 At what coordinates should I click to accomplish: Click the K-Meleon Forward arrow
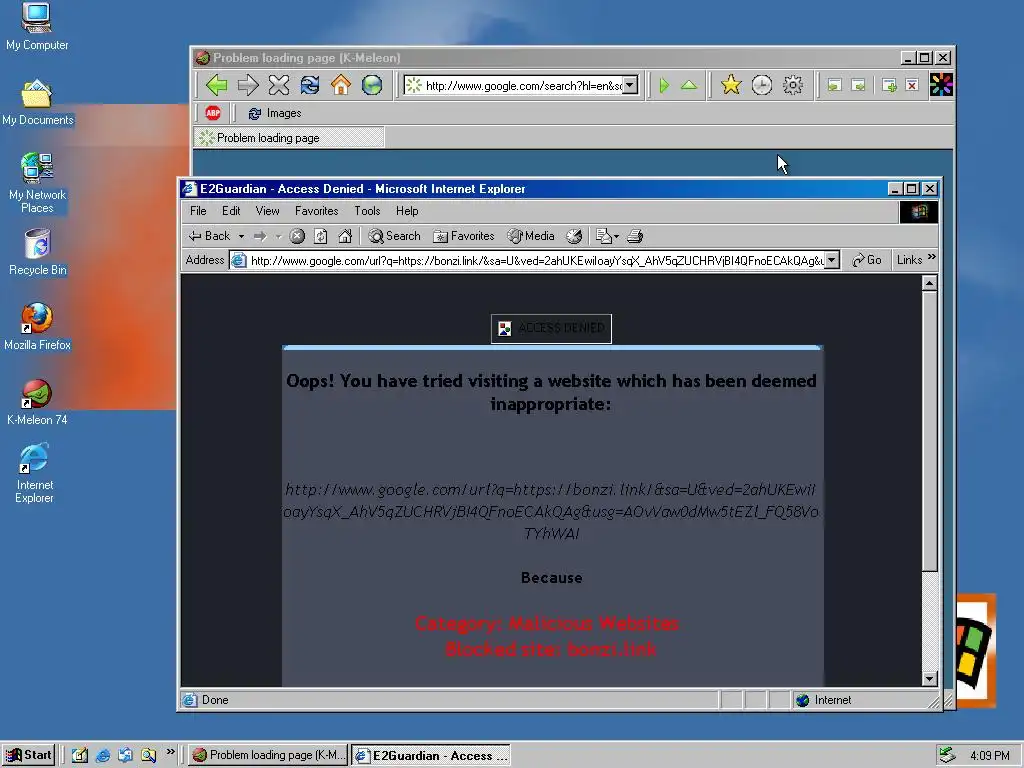coord(248,85)
